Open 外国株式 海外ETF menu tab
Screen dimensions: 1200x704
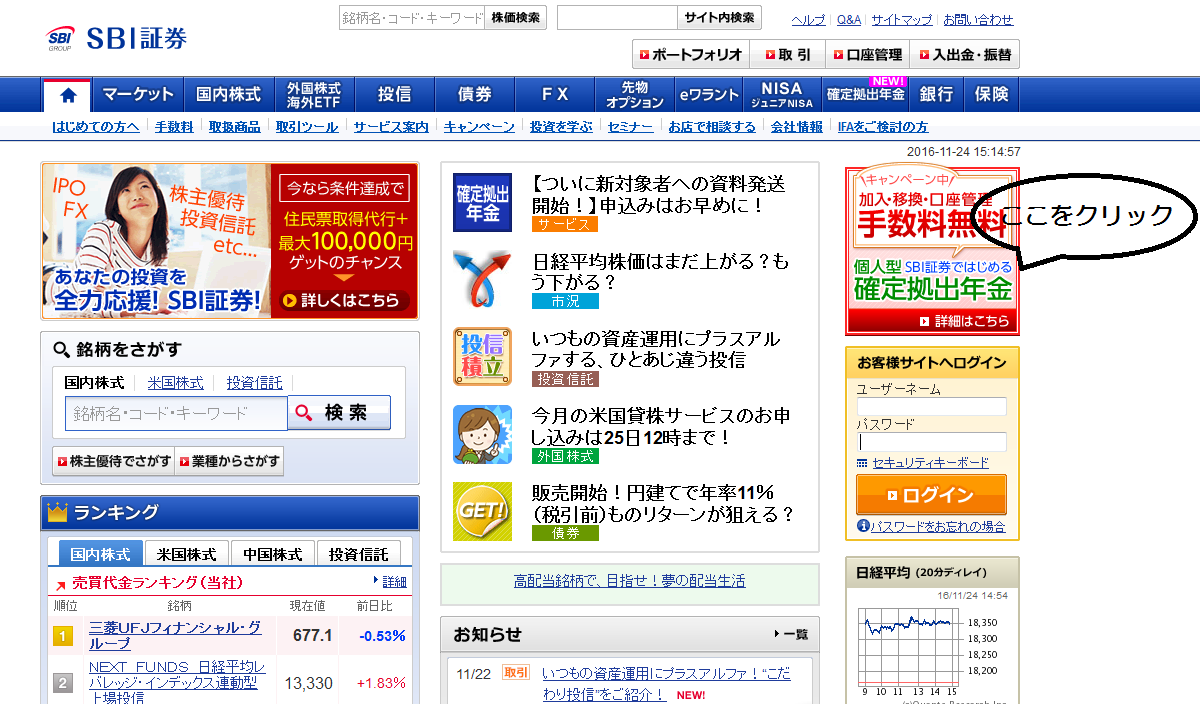(313, 95)
